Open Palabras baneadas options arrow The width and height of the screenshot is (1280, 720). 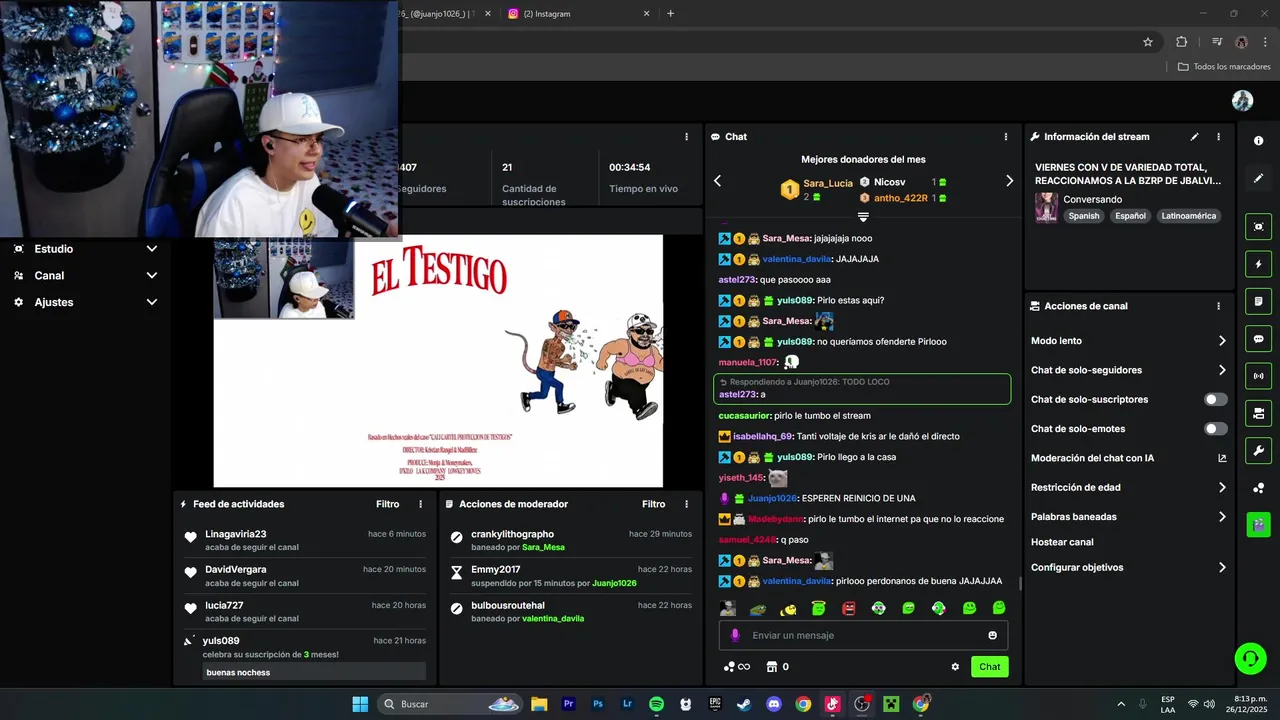(1222, 517)
